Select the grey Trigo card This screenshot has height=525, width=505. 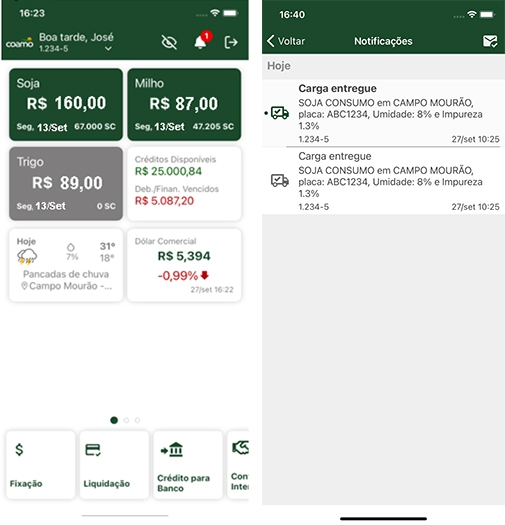[x=66, y=183]
